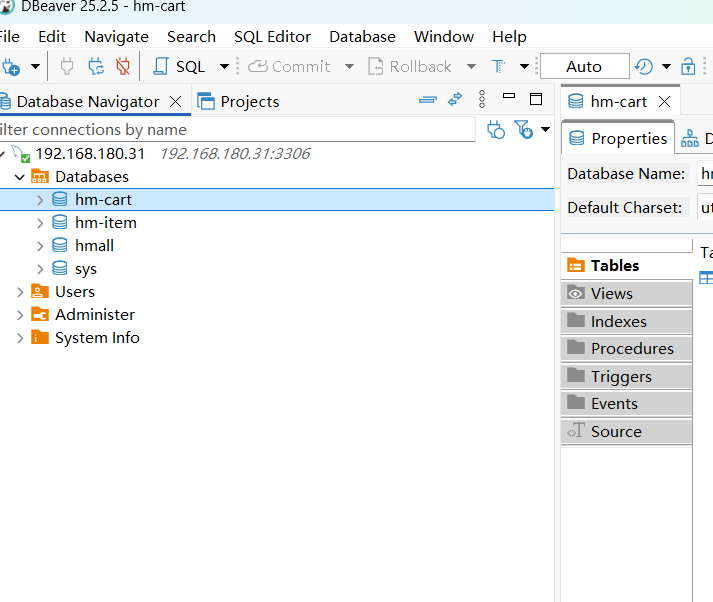Click the connection filter plug icon

point(496,130)
